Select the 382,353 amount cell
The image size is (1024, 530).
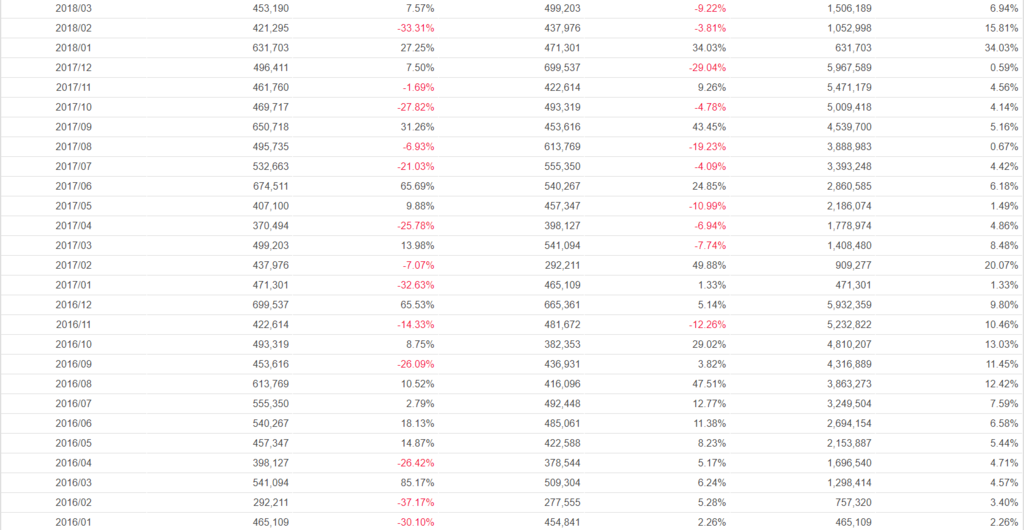click(560, 344)
